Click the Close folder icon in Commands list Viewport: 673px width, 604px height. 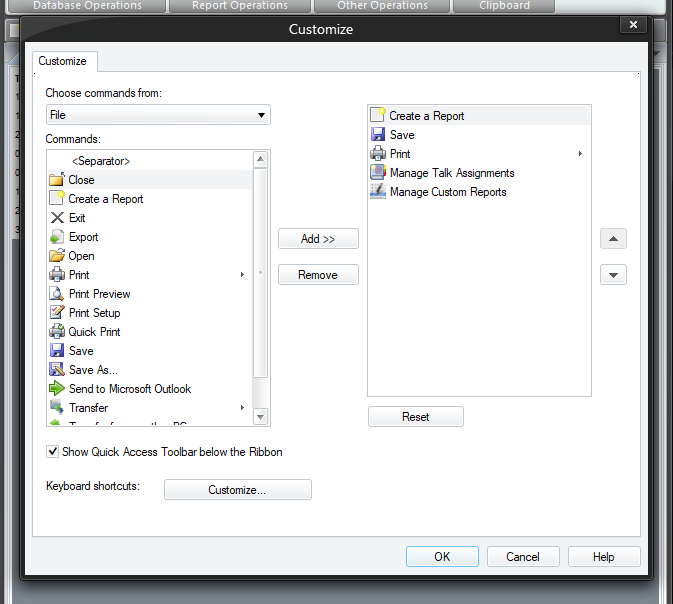click(x=57, y=179)
